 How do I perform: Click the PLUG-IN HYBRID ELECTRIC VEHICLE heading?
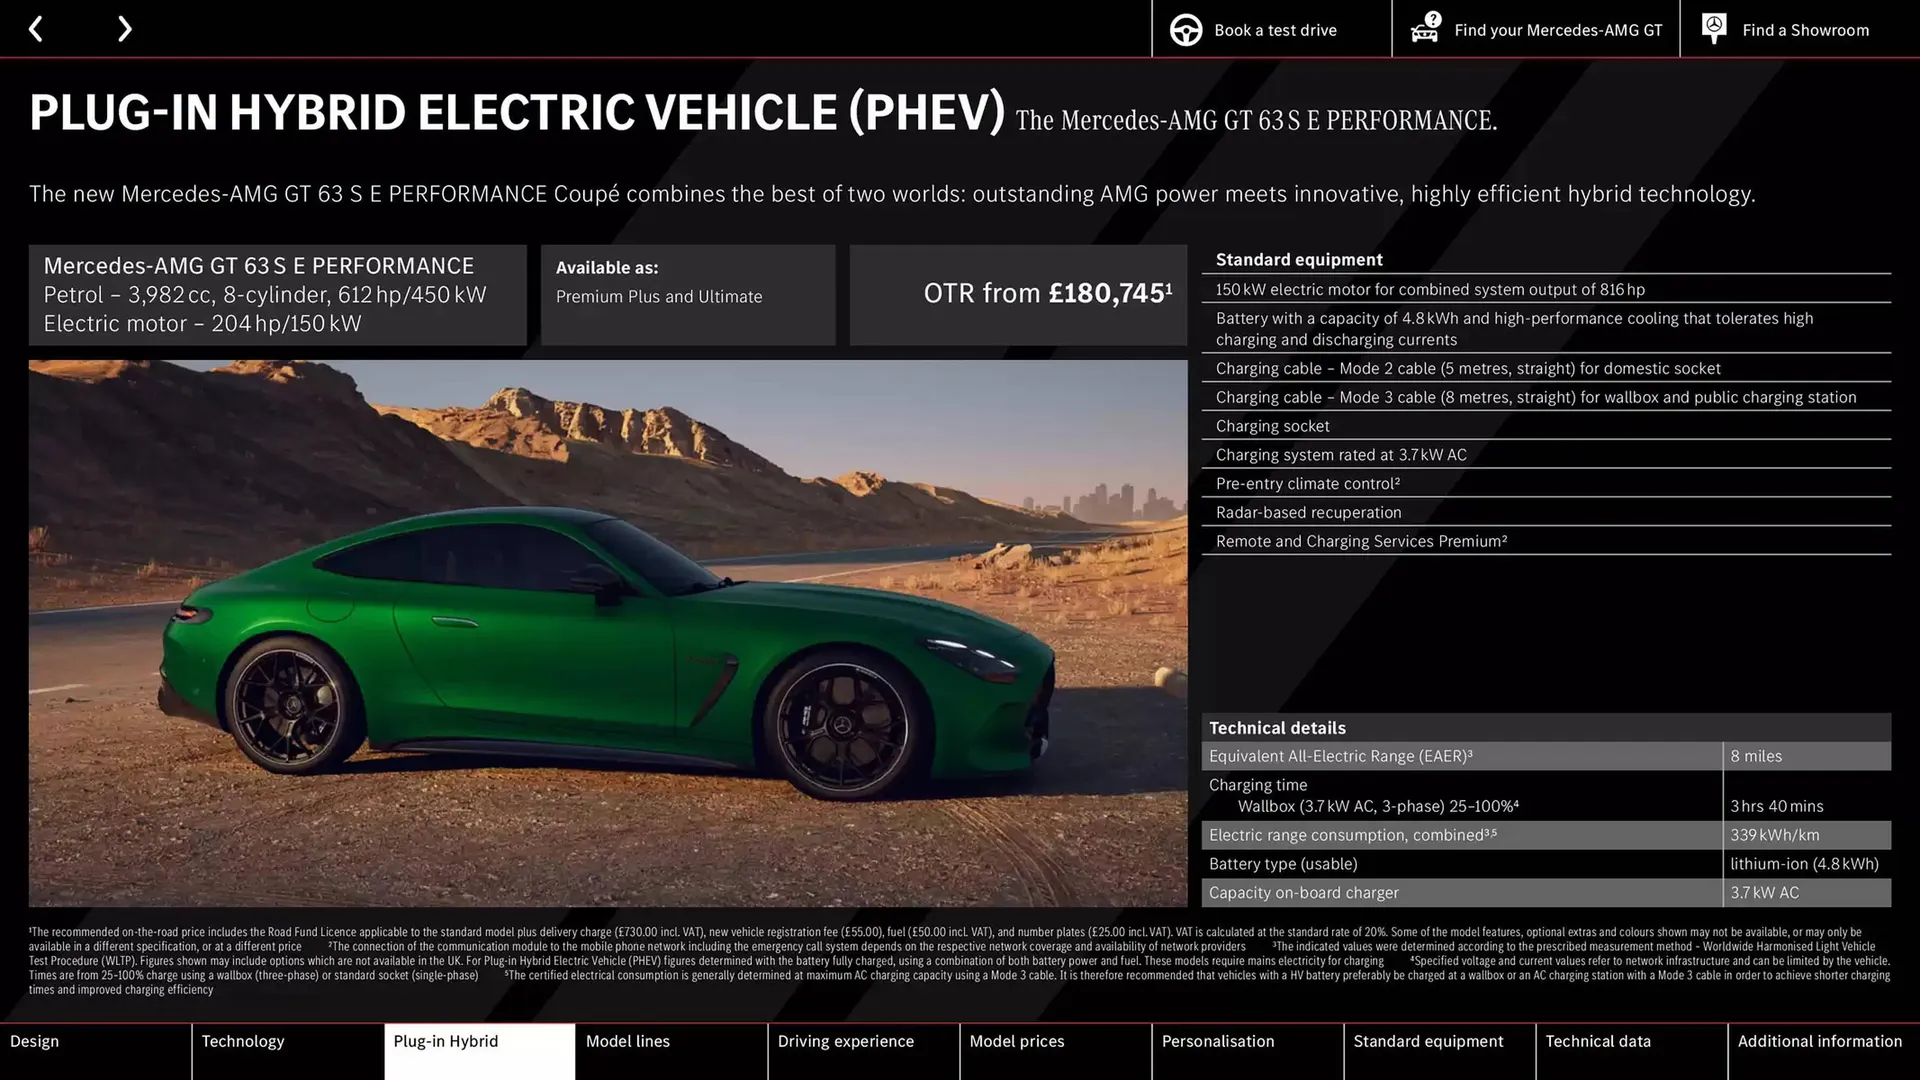(517, 112)
